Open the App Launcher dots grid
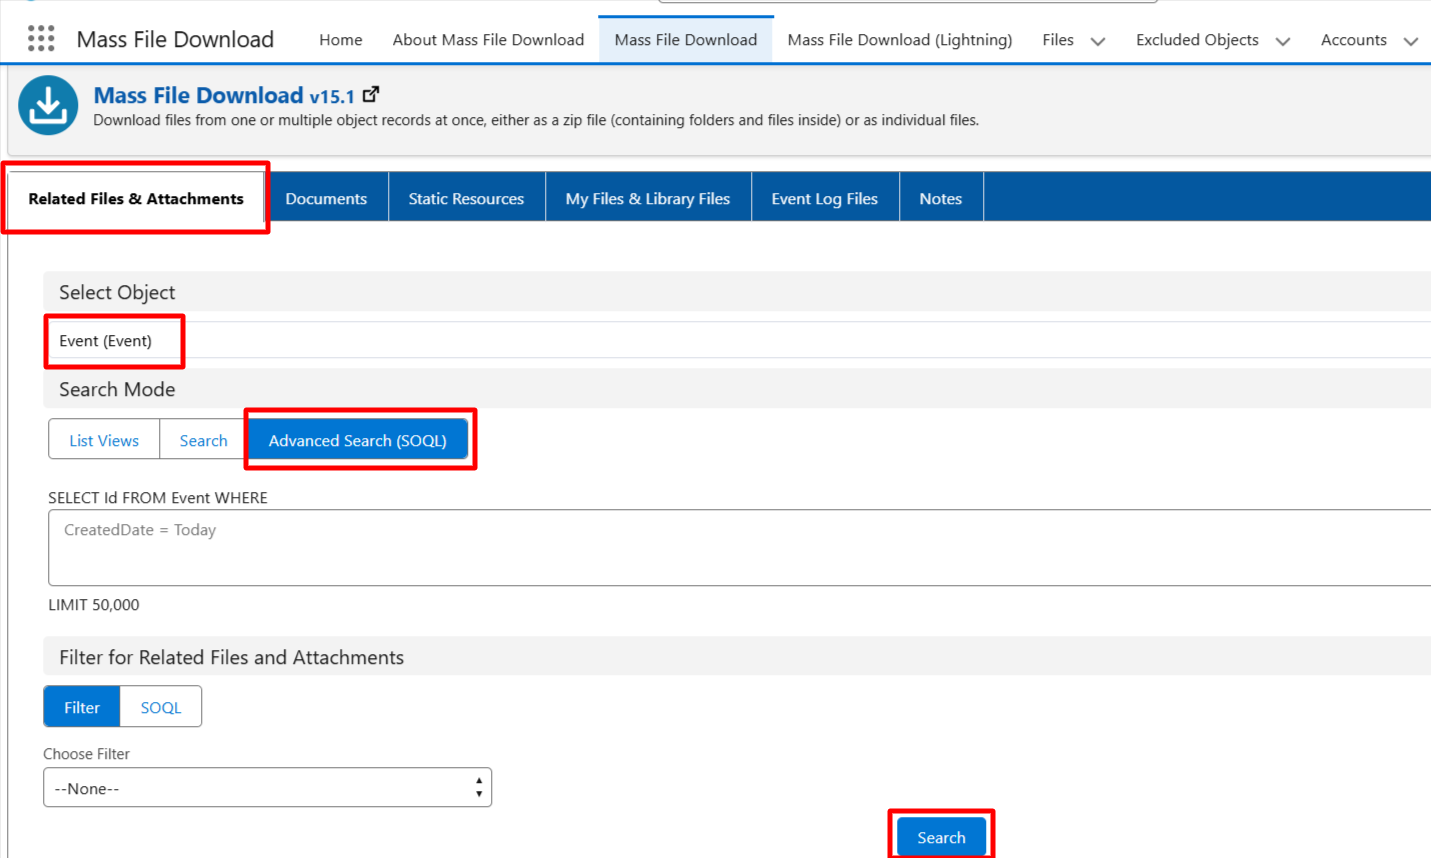Viewport: 1431px width, 858px height. (x=41, y=39)
